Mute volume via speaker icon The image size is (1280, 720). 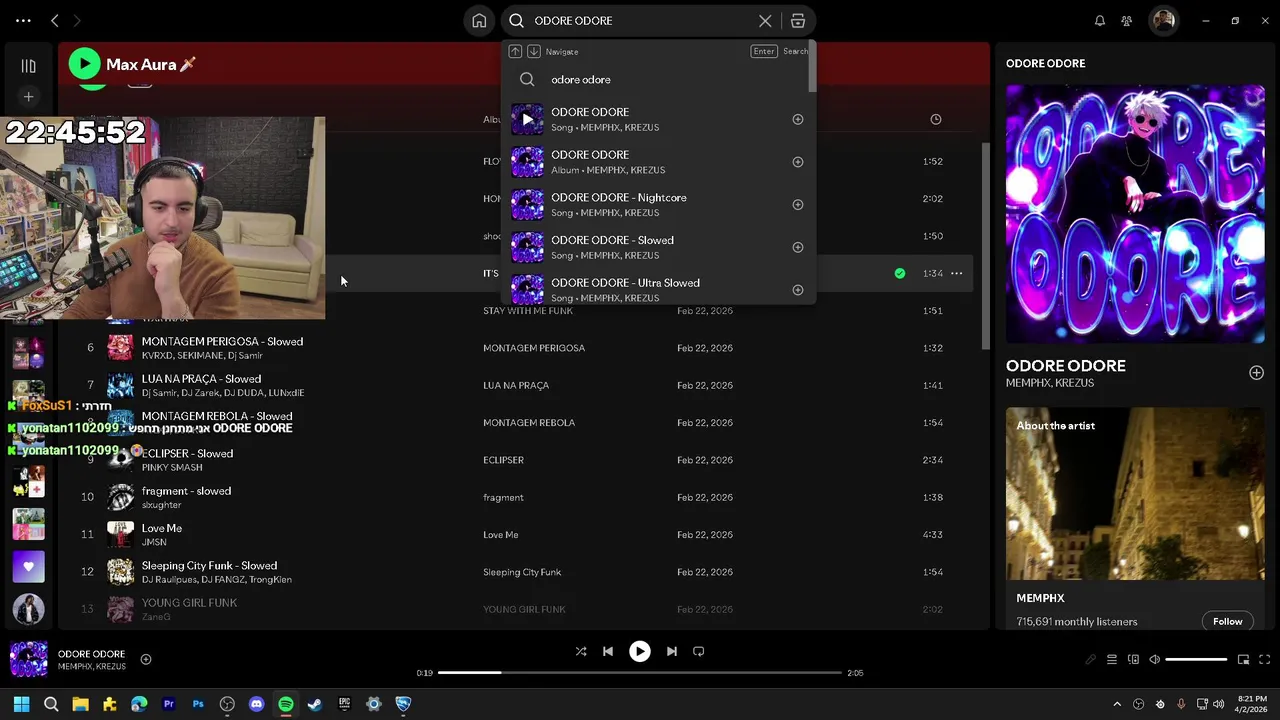[1154, 660]
